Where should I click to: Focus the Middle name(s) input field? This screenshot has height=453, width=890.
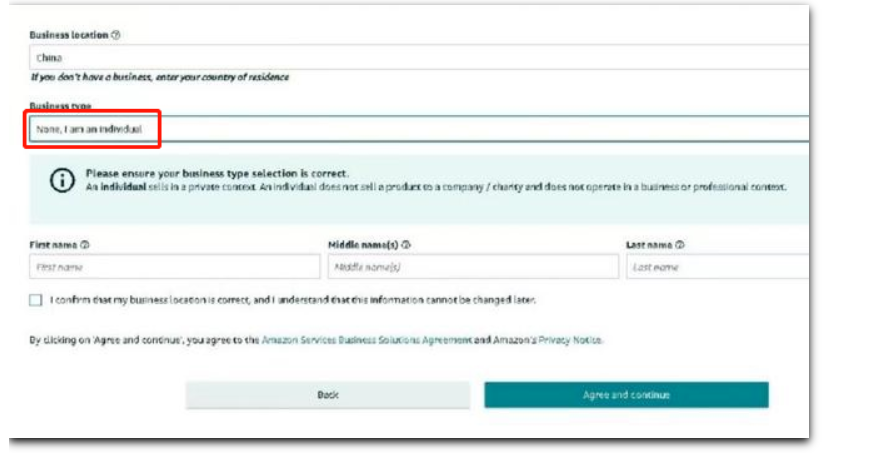coord(473,267)
